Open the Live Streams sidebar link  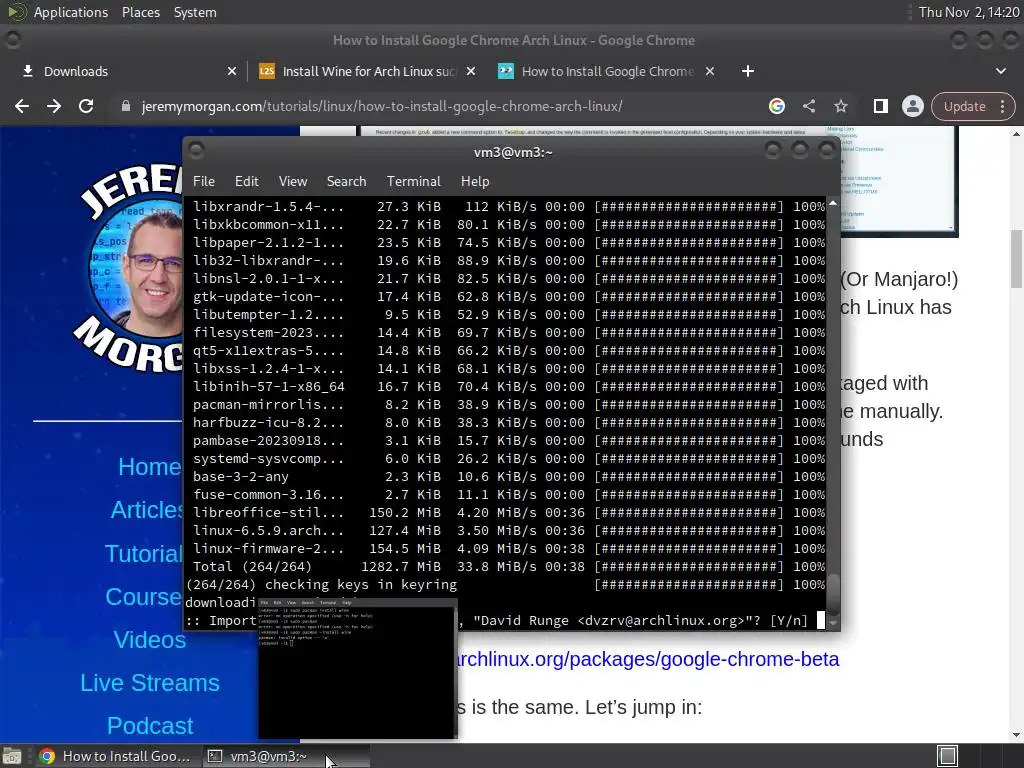pos(150,683)
